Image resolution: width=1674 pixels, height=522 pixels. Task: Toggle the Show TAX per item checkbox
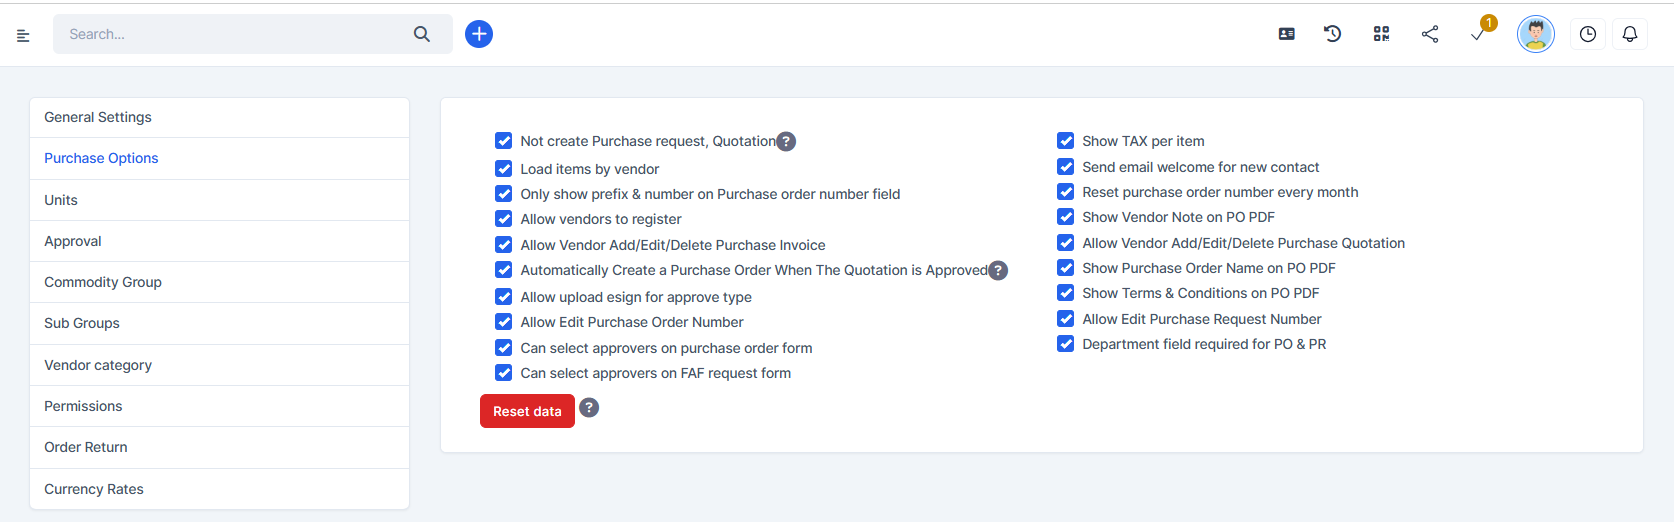pyautogui.click(x=1066, y=141)
